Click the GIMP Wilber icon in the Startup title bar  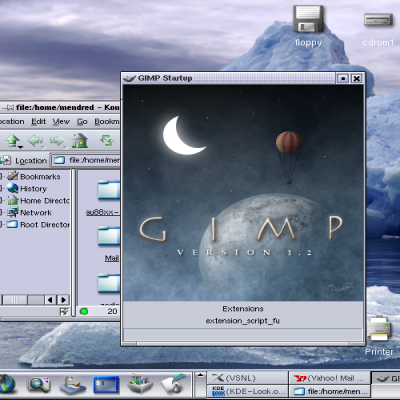click(129, 78)
